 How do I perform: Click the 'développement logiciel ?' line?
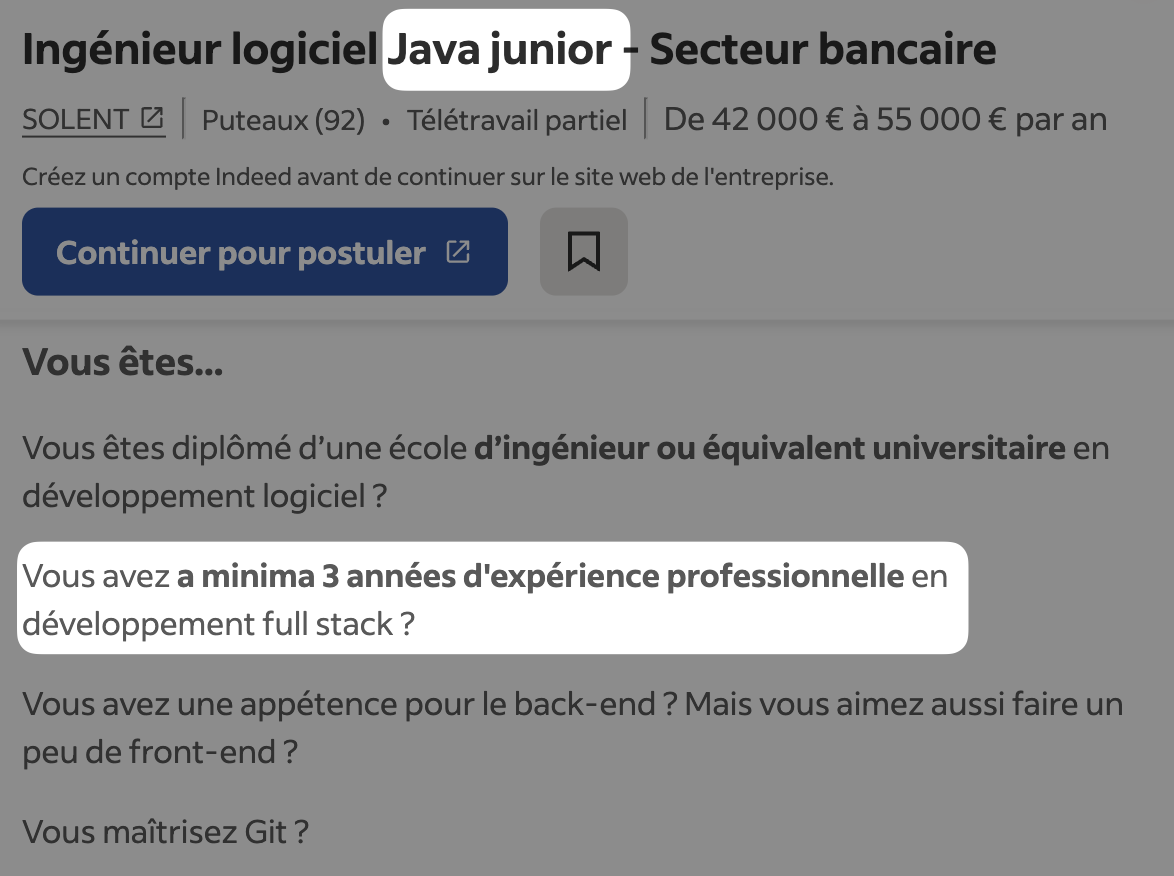[204, 495]
